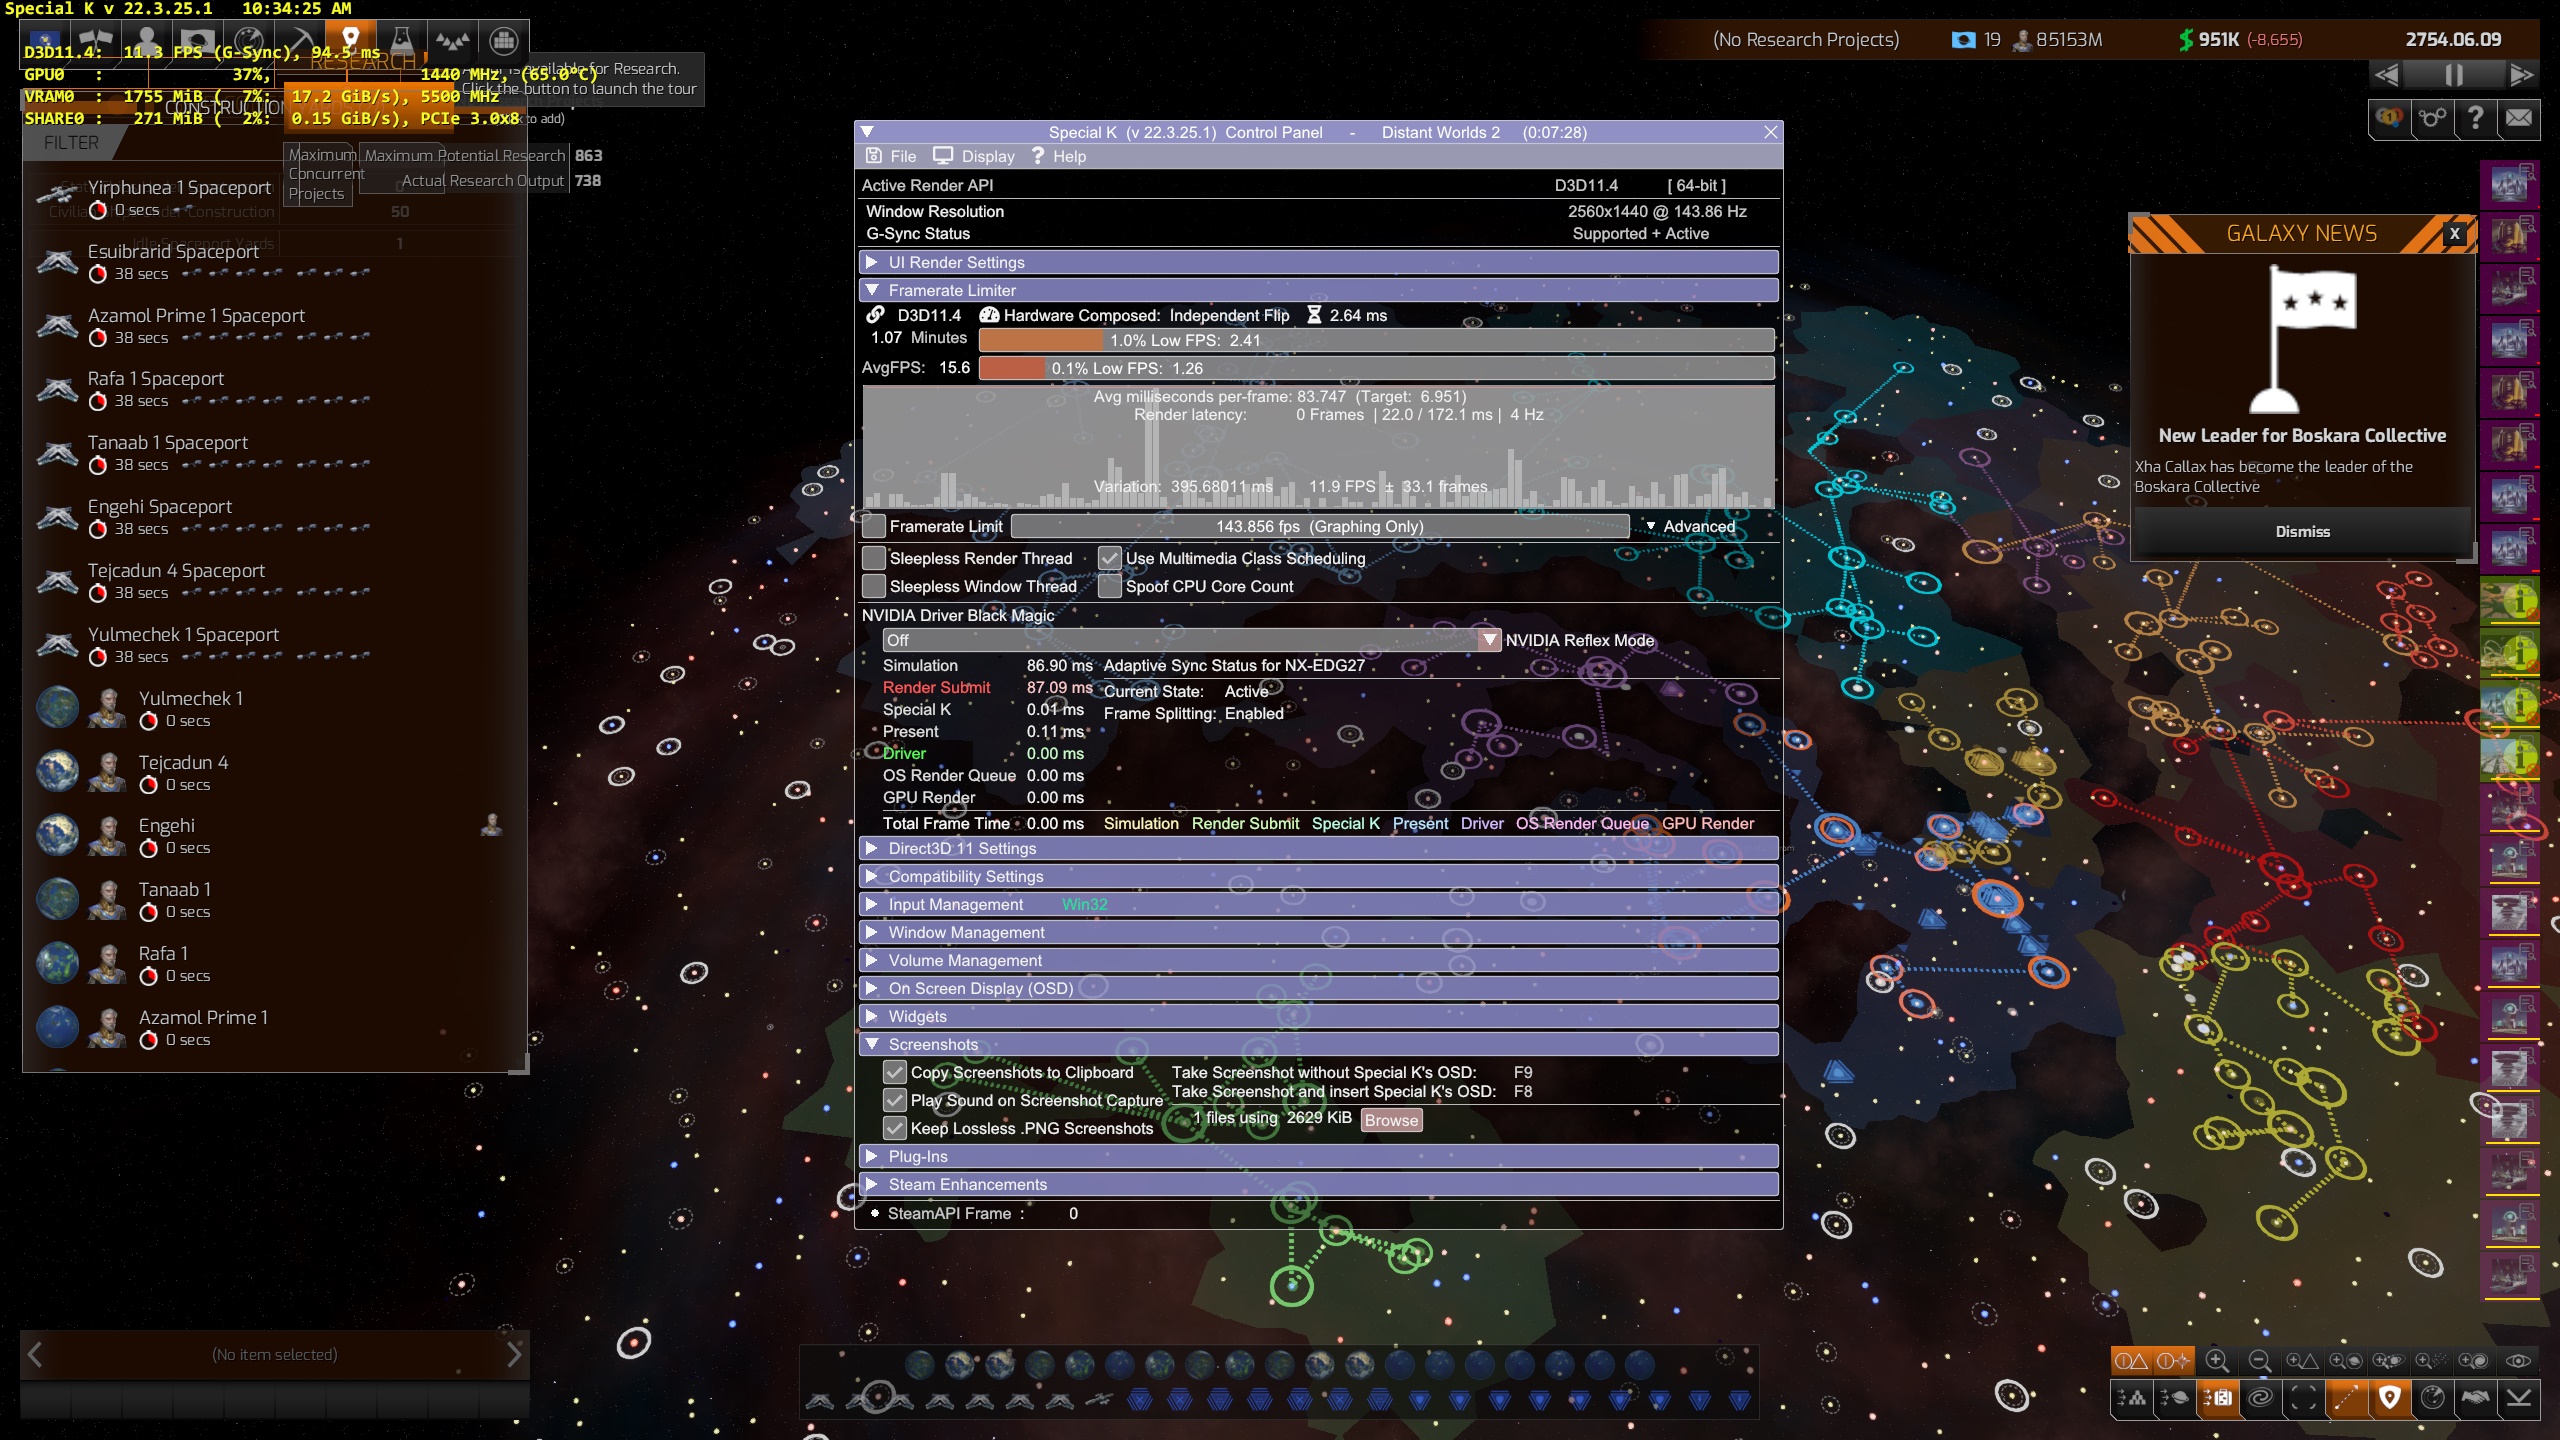2560x1440 pixels.
Task: Increase game speed with forward arrows
Action: [x=2521, y=75]
